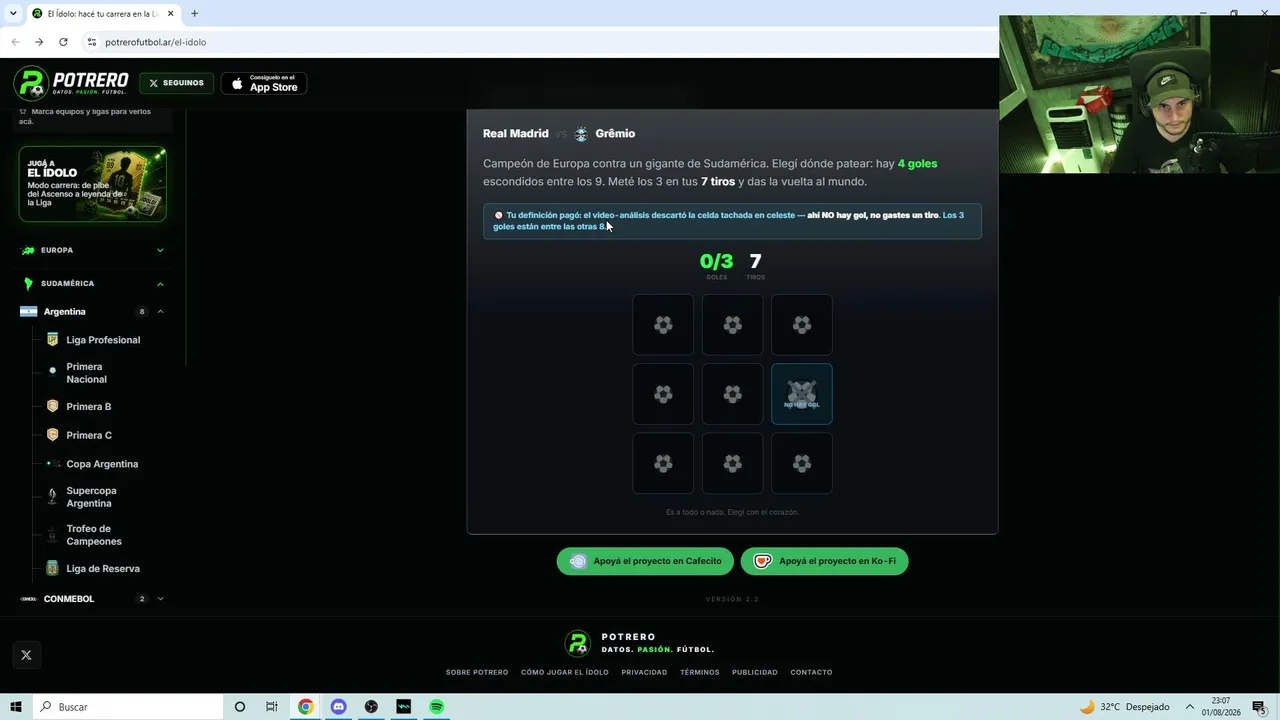Open the Jugá a El Ídolo promo card
Image resolution: width=1280 pixels, height=720 pixels.
click(x=92, y=184)
